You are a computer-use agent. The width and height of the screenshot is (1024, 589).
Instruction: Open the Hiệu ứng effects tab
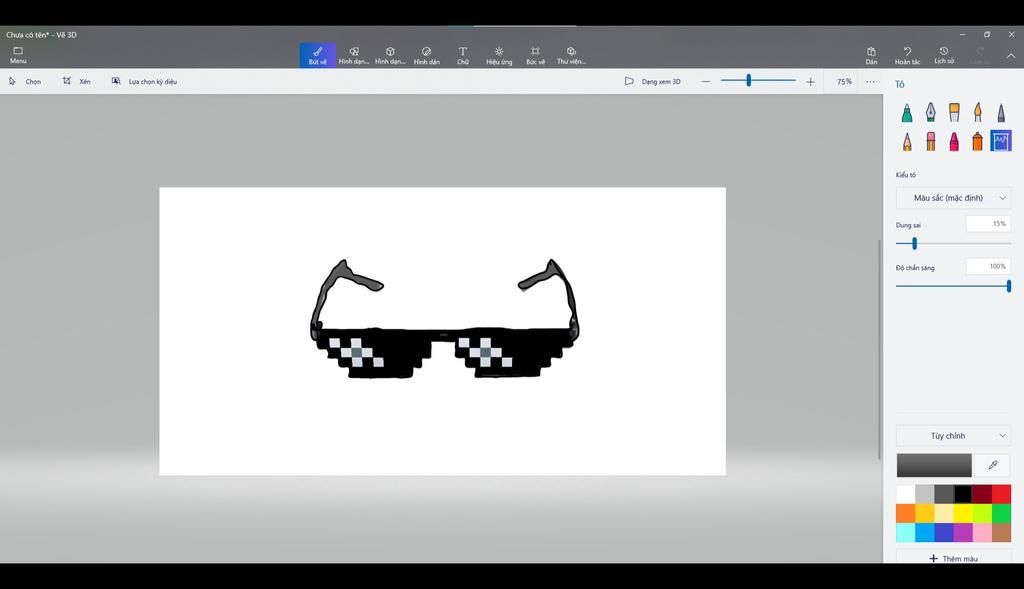(x=499, y=56)
